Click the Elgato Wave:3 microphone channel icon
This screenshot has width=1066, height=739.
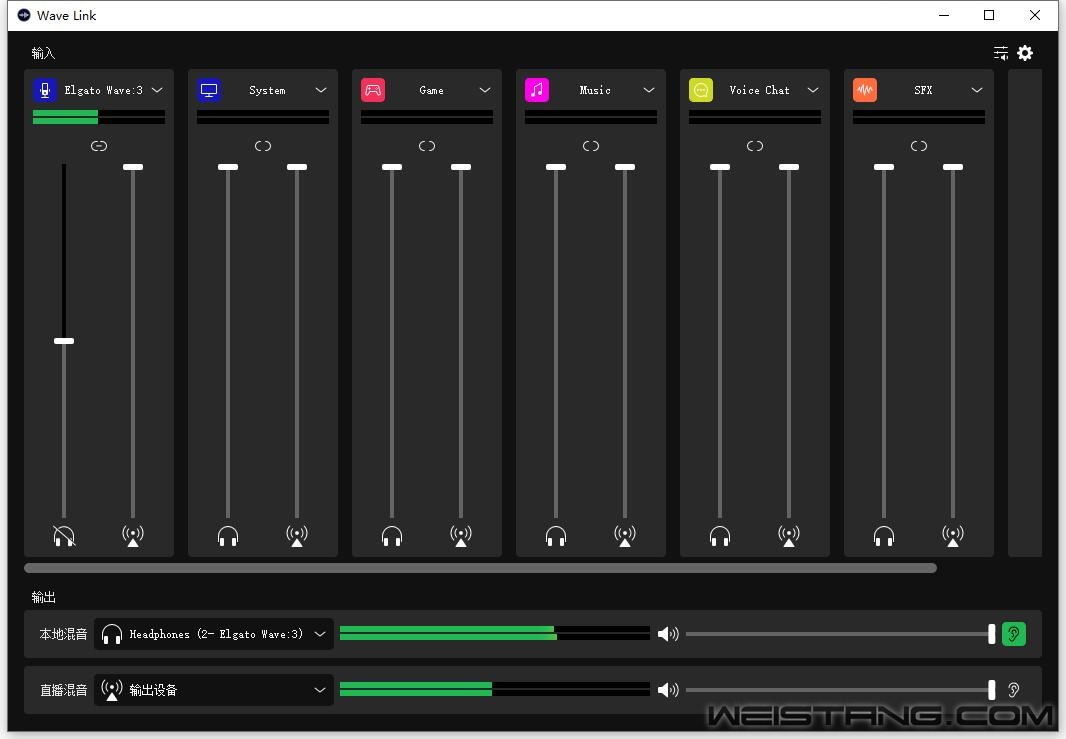click(45, 90)
